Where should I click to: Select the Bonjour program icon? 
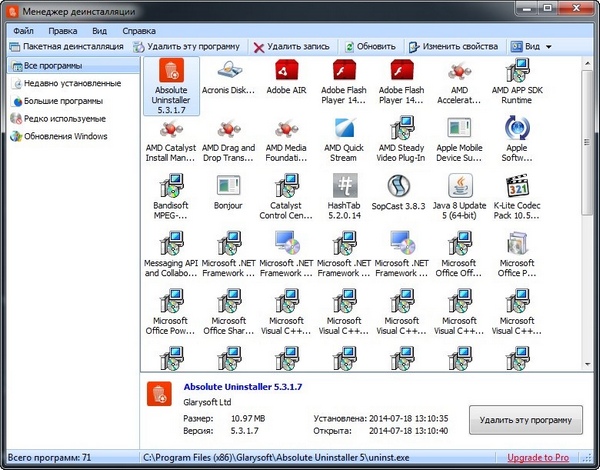[229, 187]
